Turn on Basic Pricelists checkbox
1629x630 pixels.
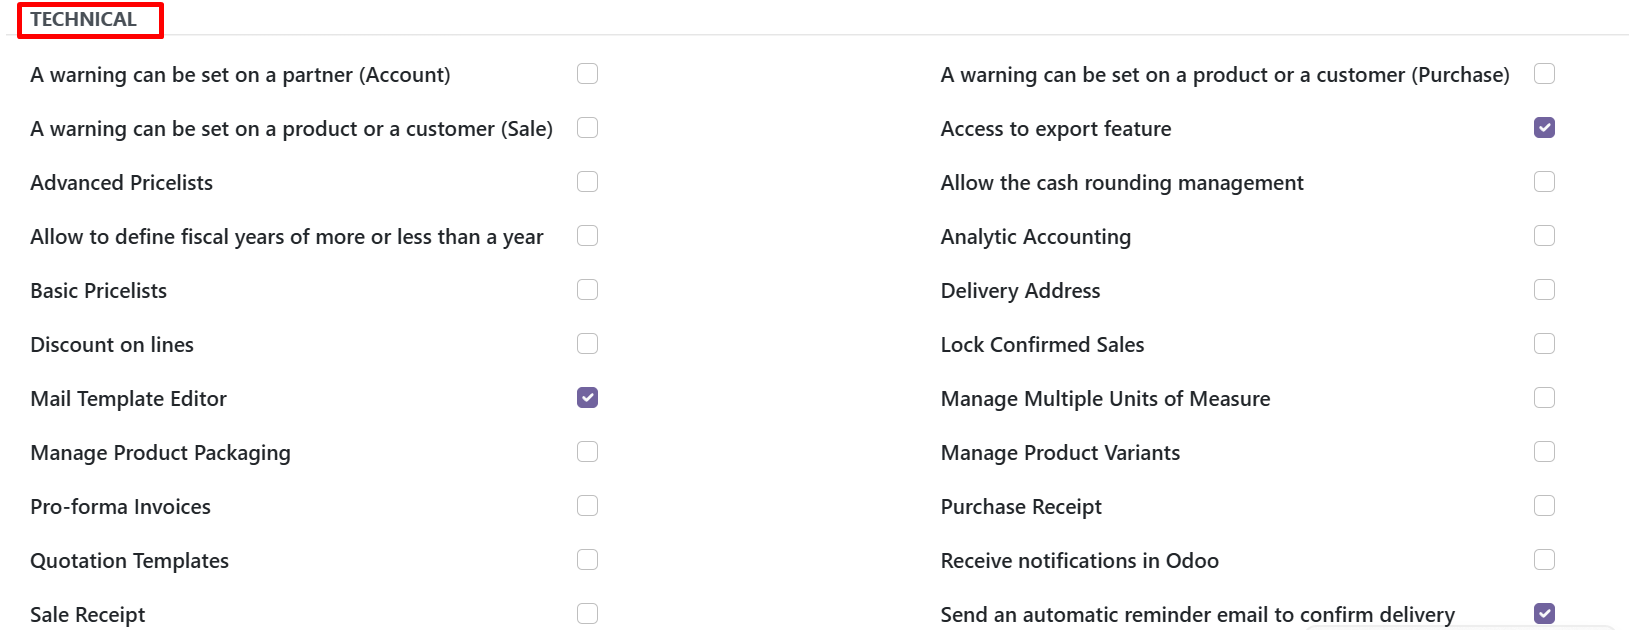click(587, 290)
